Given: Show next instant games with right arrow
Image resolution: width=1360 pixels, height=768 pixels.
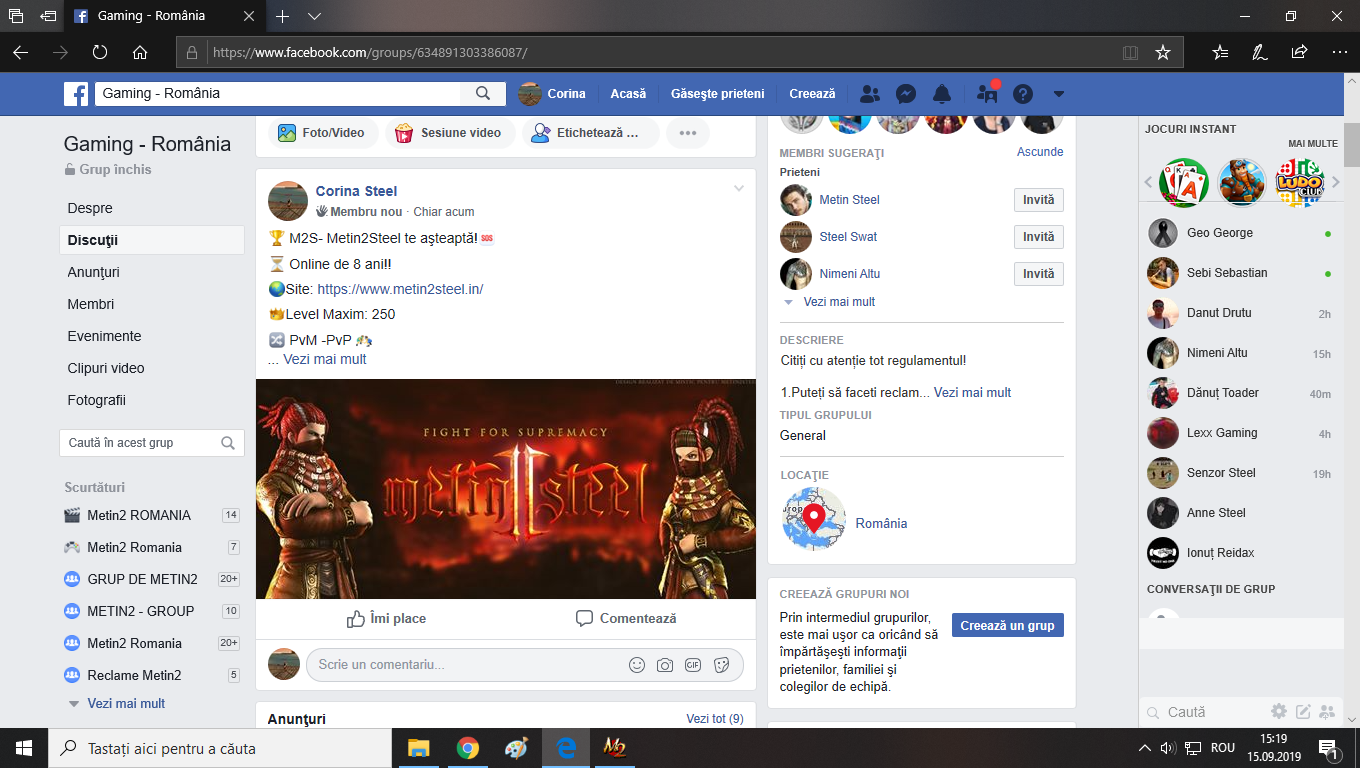Looking at the screenshot, I should click(x=1336, y=182).
